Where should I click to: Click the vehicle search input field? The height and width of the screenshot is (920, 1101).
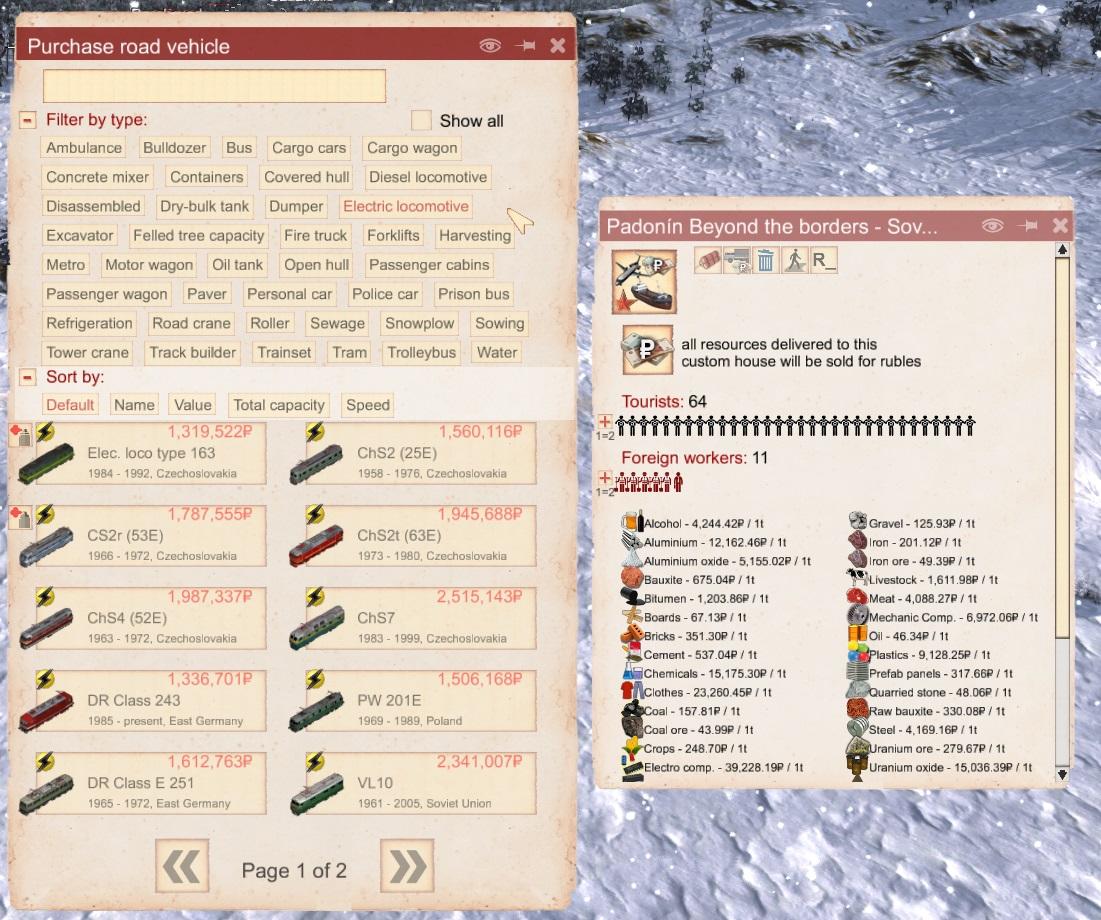(214, 86)
